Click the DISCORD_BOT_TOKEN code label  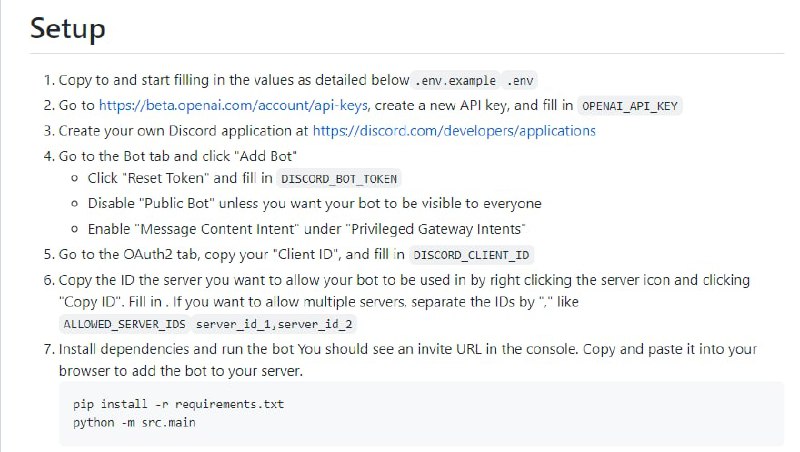click(x=339, y=179)
